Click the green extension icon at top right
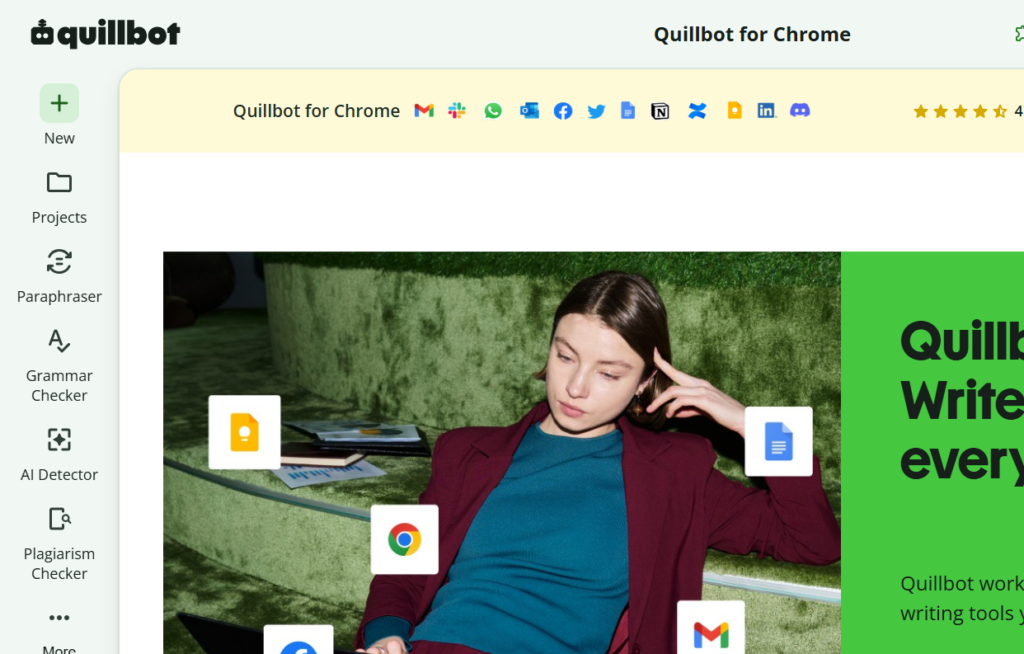The width and height of the screenshot is (1024, 654). [x=1019, y=33]
